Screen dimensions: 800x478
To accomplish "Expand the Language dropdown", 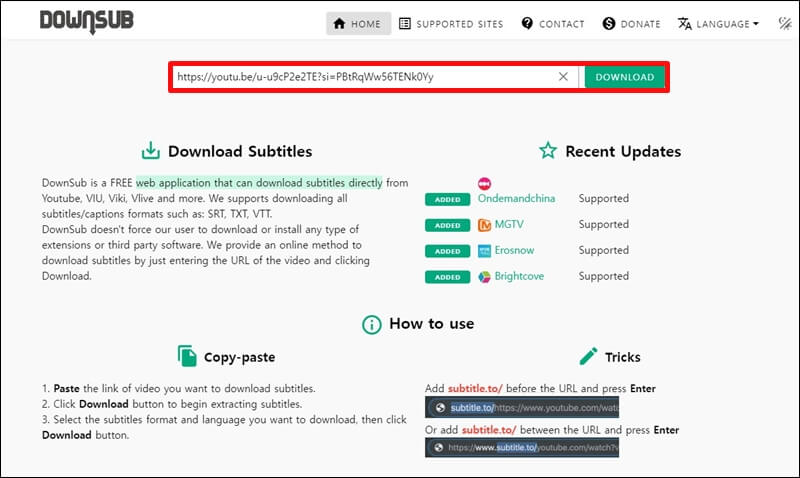I will [x=718, y=24].
